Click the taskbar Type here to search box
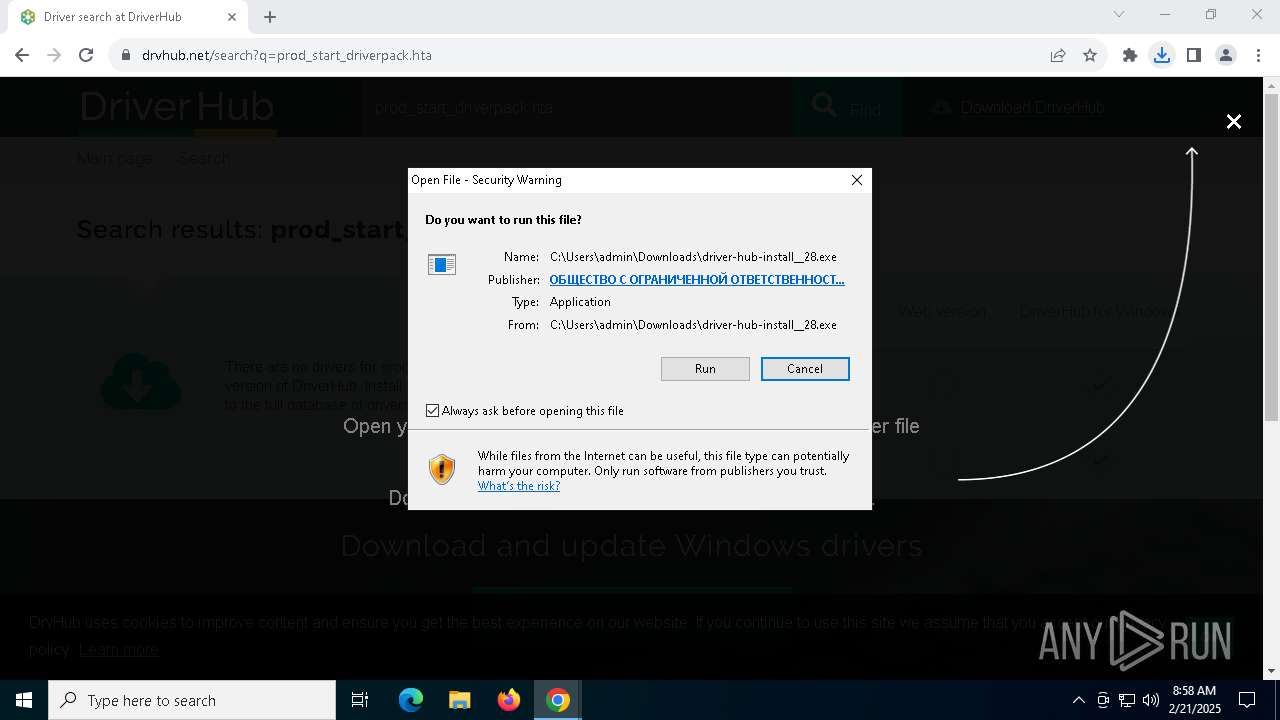The image size is (1280, 720). pos(192,700)
